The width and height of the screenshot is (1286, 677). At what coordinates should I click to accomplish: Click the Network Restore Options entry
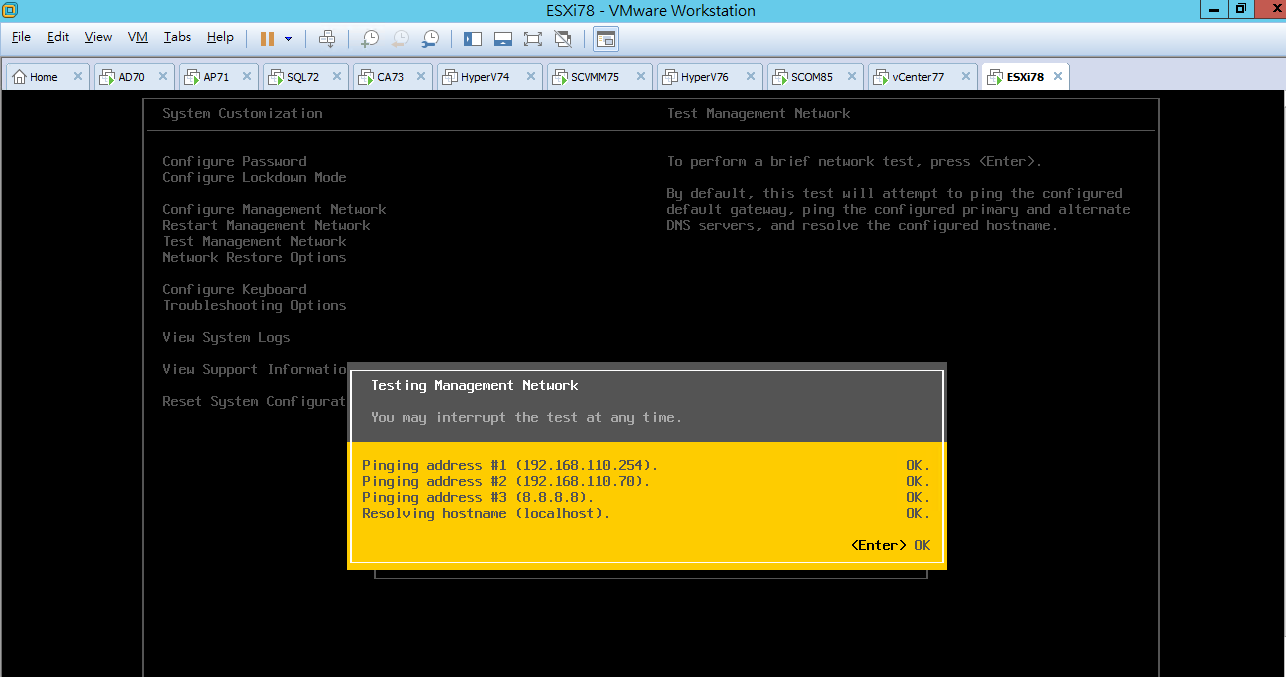coord(254,257)
